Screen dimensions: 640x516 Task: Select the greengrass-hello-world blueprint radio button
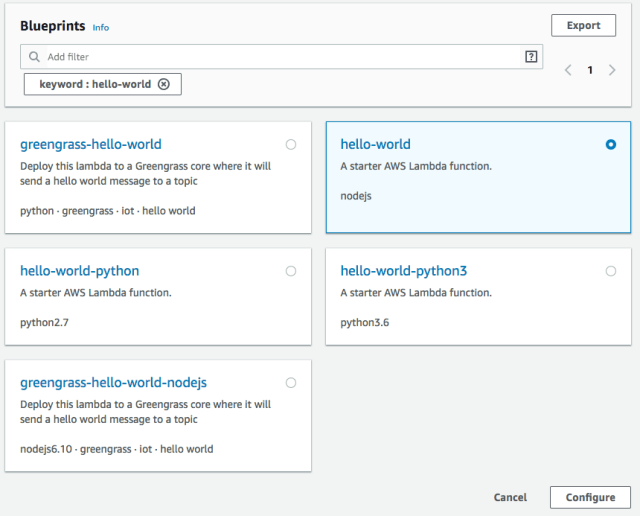pos(291,144)
